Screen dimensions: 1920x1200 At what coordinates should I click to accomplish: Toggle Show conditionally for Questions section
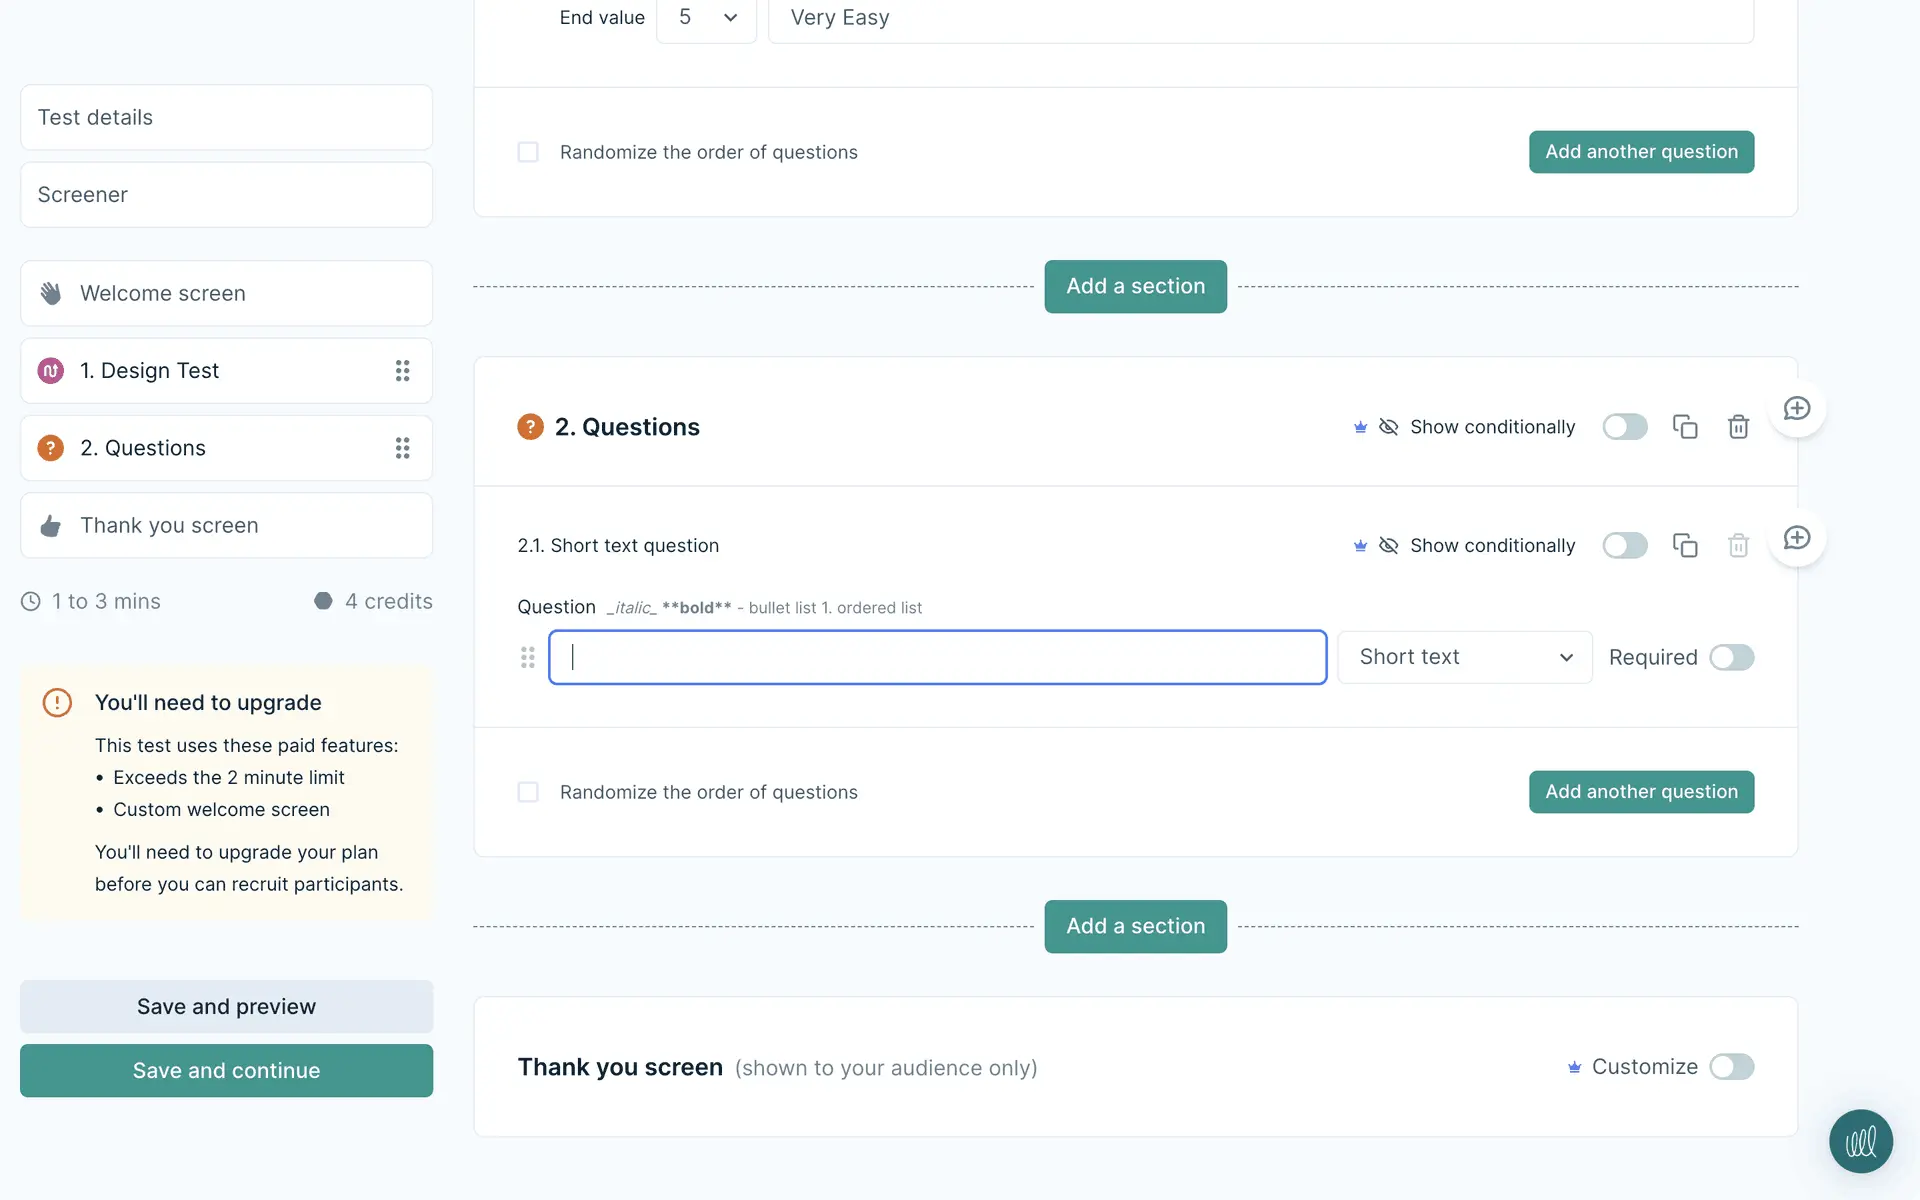[x=1624, y=427]
